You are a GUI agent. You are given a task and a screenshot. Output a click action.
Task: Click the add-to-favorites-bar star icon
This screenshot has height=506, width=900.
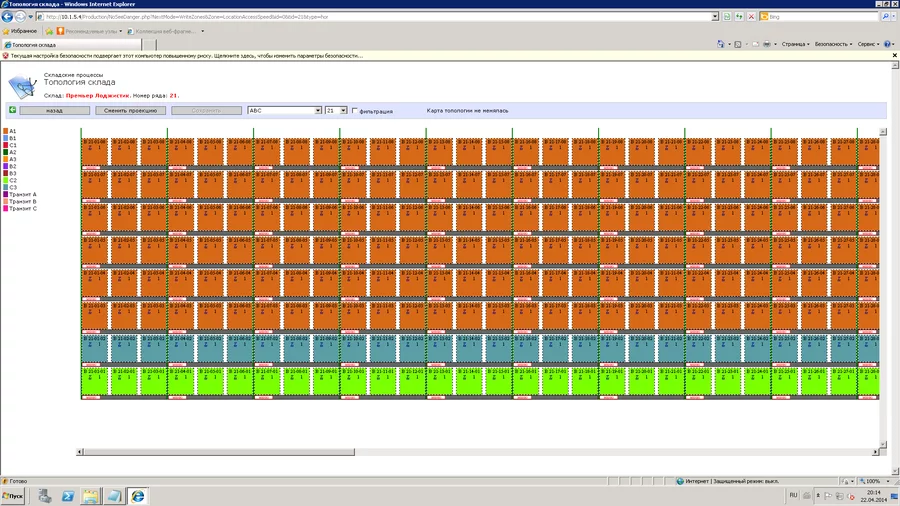coord(49,31)
